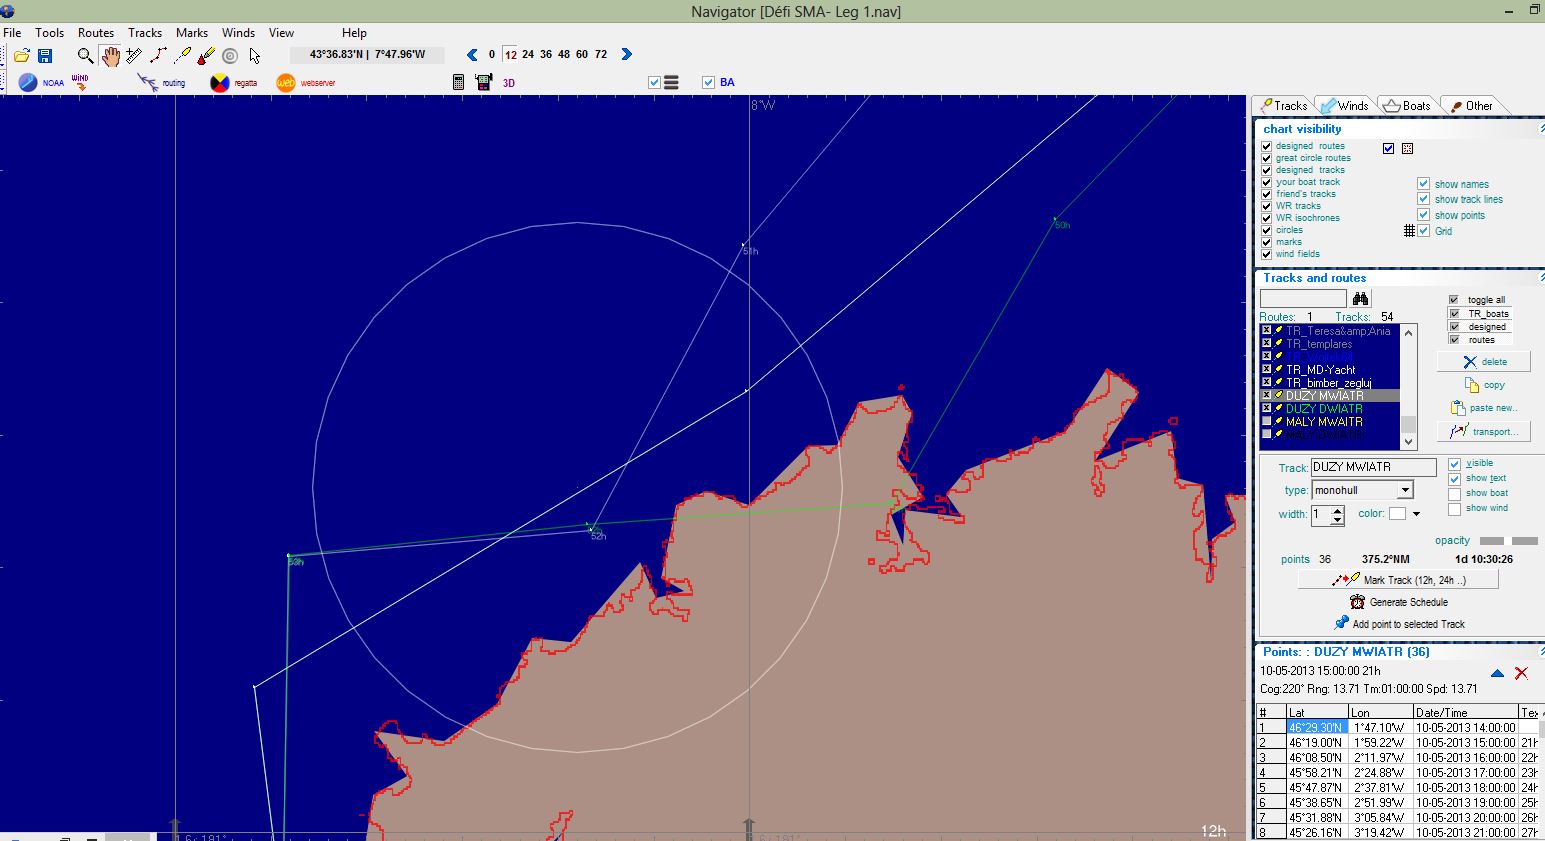
Task: Adjust the opacity slider bar
Action: (1508, 541)
